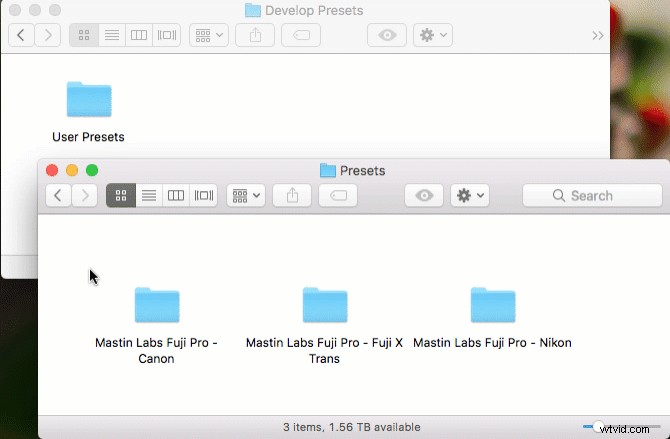670x439 pixels.
Task: Select Mastin Labs Fuji Pro - Nikon folder
Action: coord(493,305)
